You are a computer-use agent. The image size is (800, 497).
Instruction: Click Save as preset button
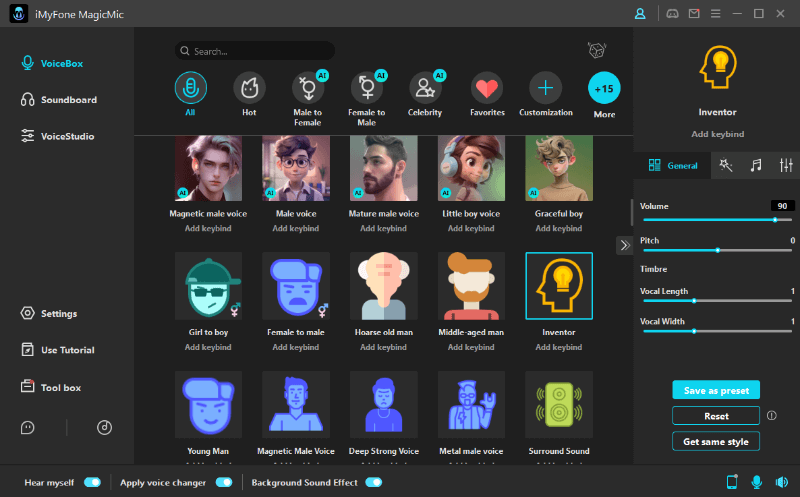716,390
